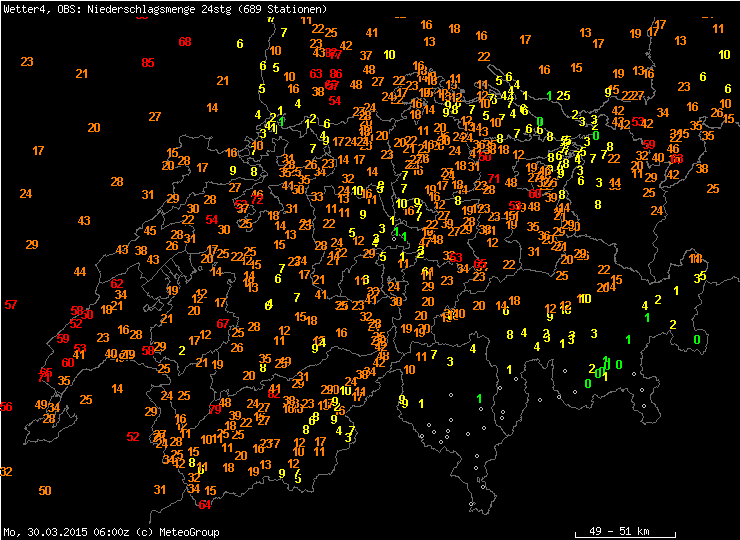Screen dimensions: 740x540
Task: Select the red station value 56
Action: point(6,406)
